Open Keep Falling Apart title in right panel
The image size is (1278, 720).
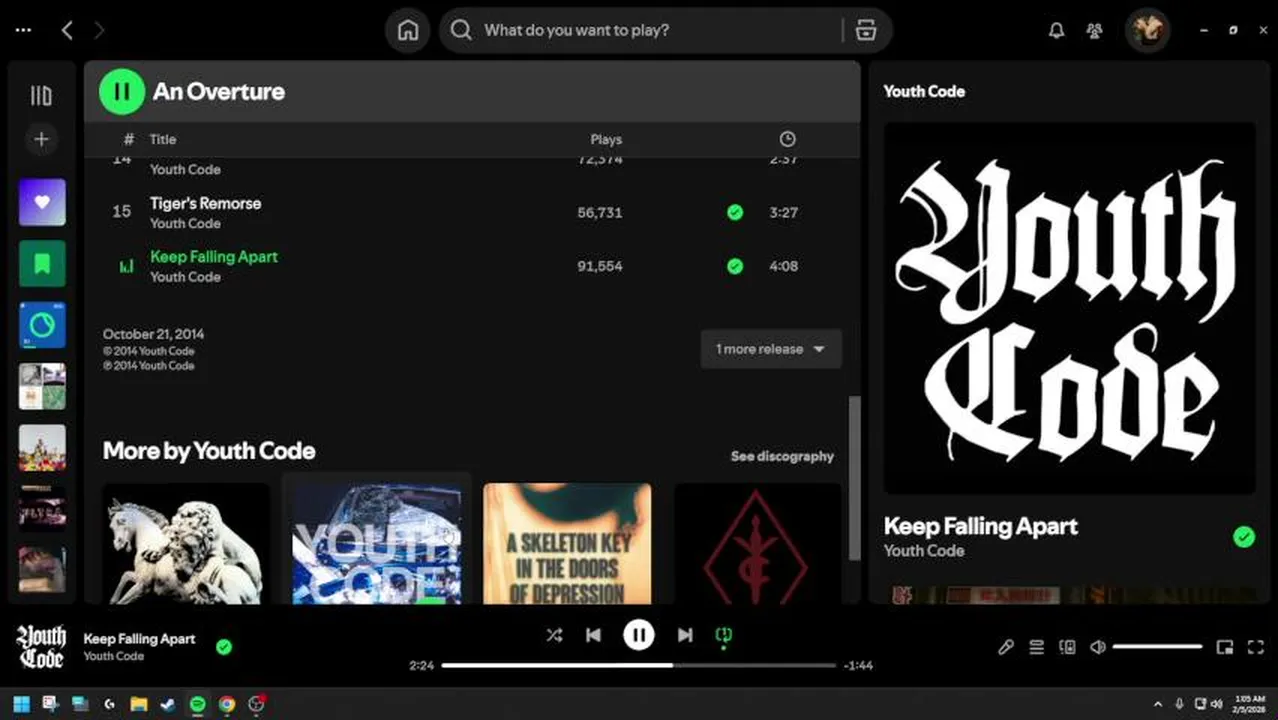tap(981, 526)
